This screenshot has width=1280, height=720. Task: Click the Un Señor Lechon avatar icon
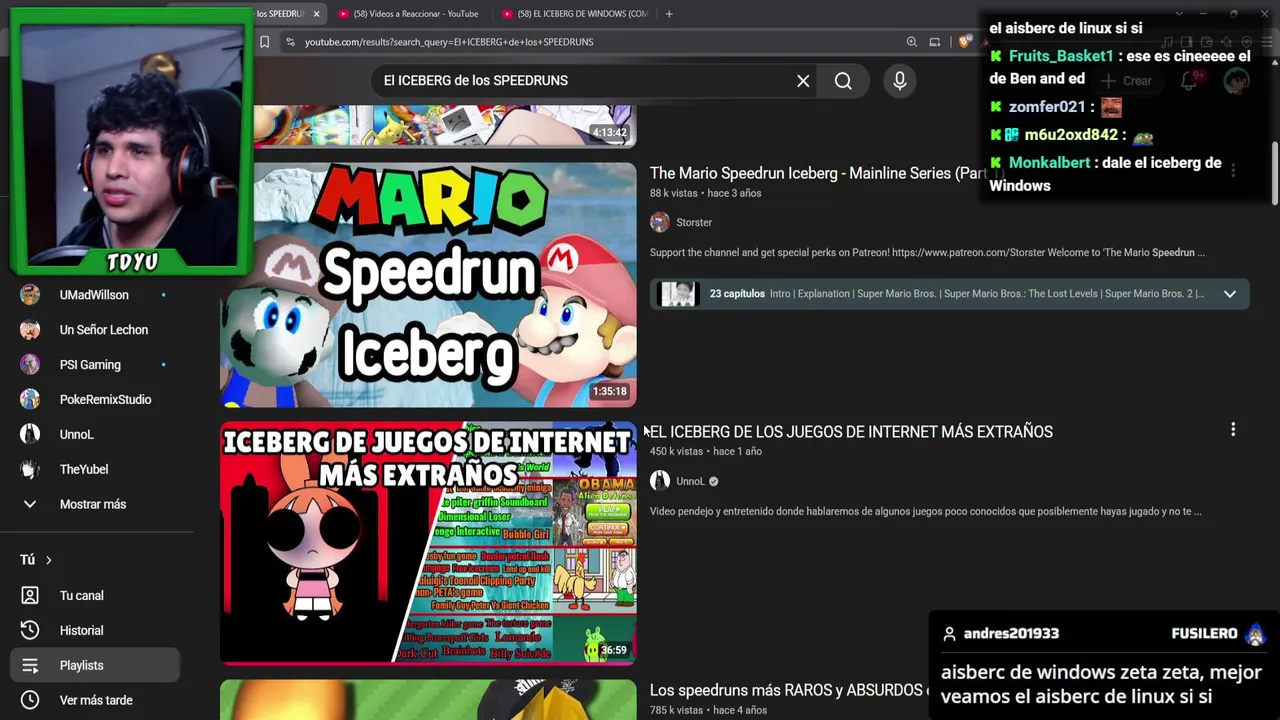click(30, 330)
